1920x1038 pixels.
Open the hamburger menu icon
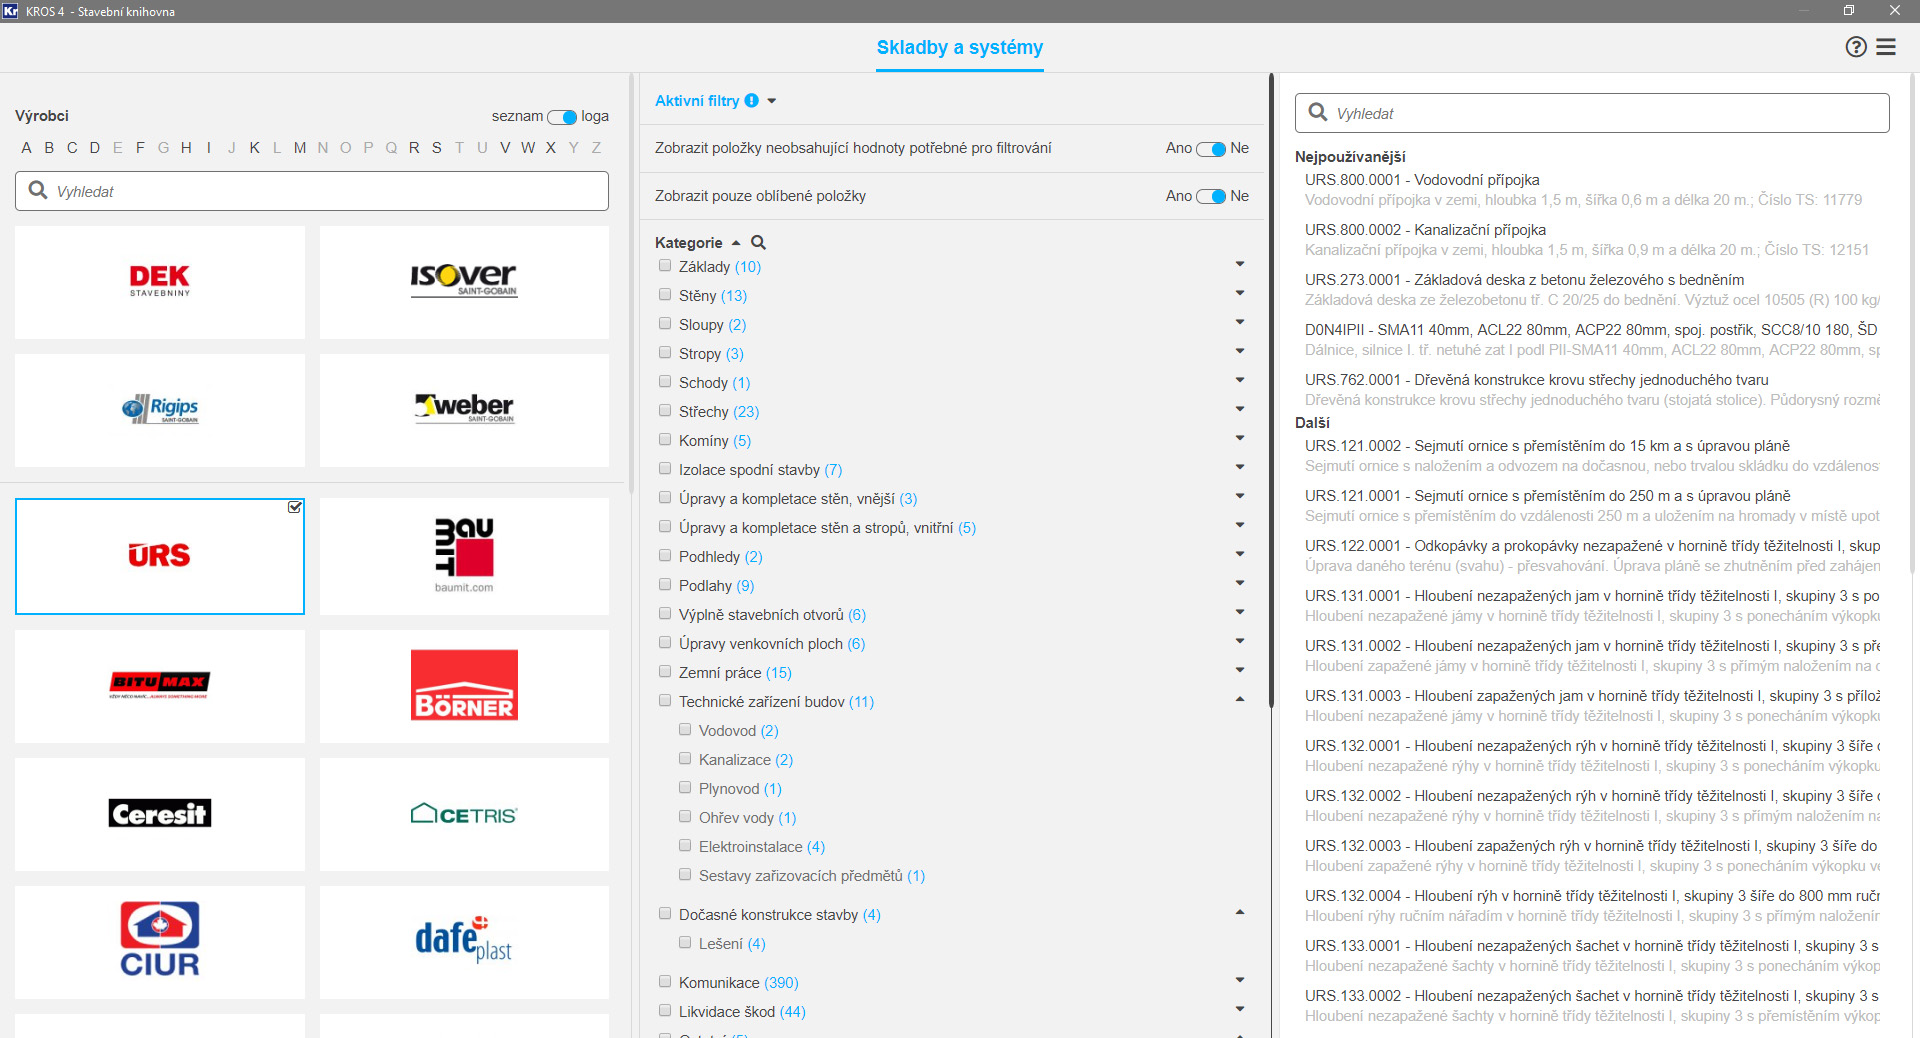point(1886,47)
